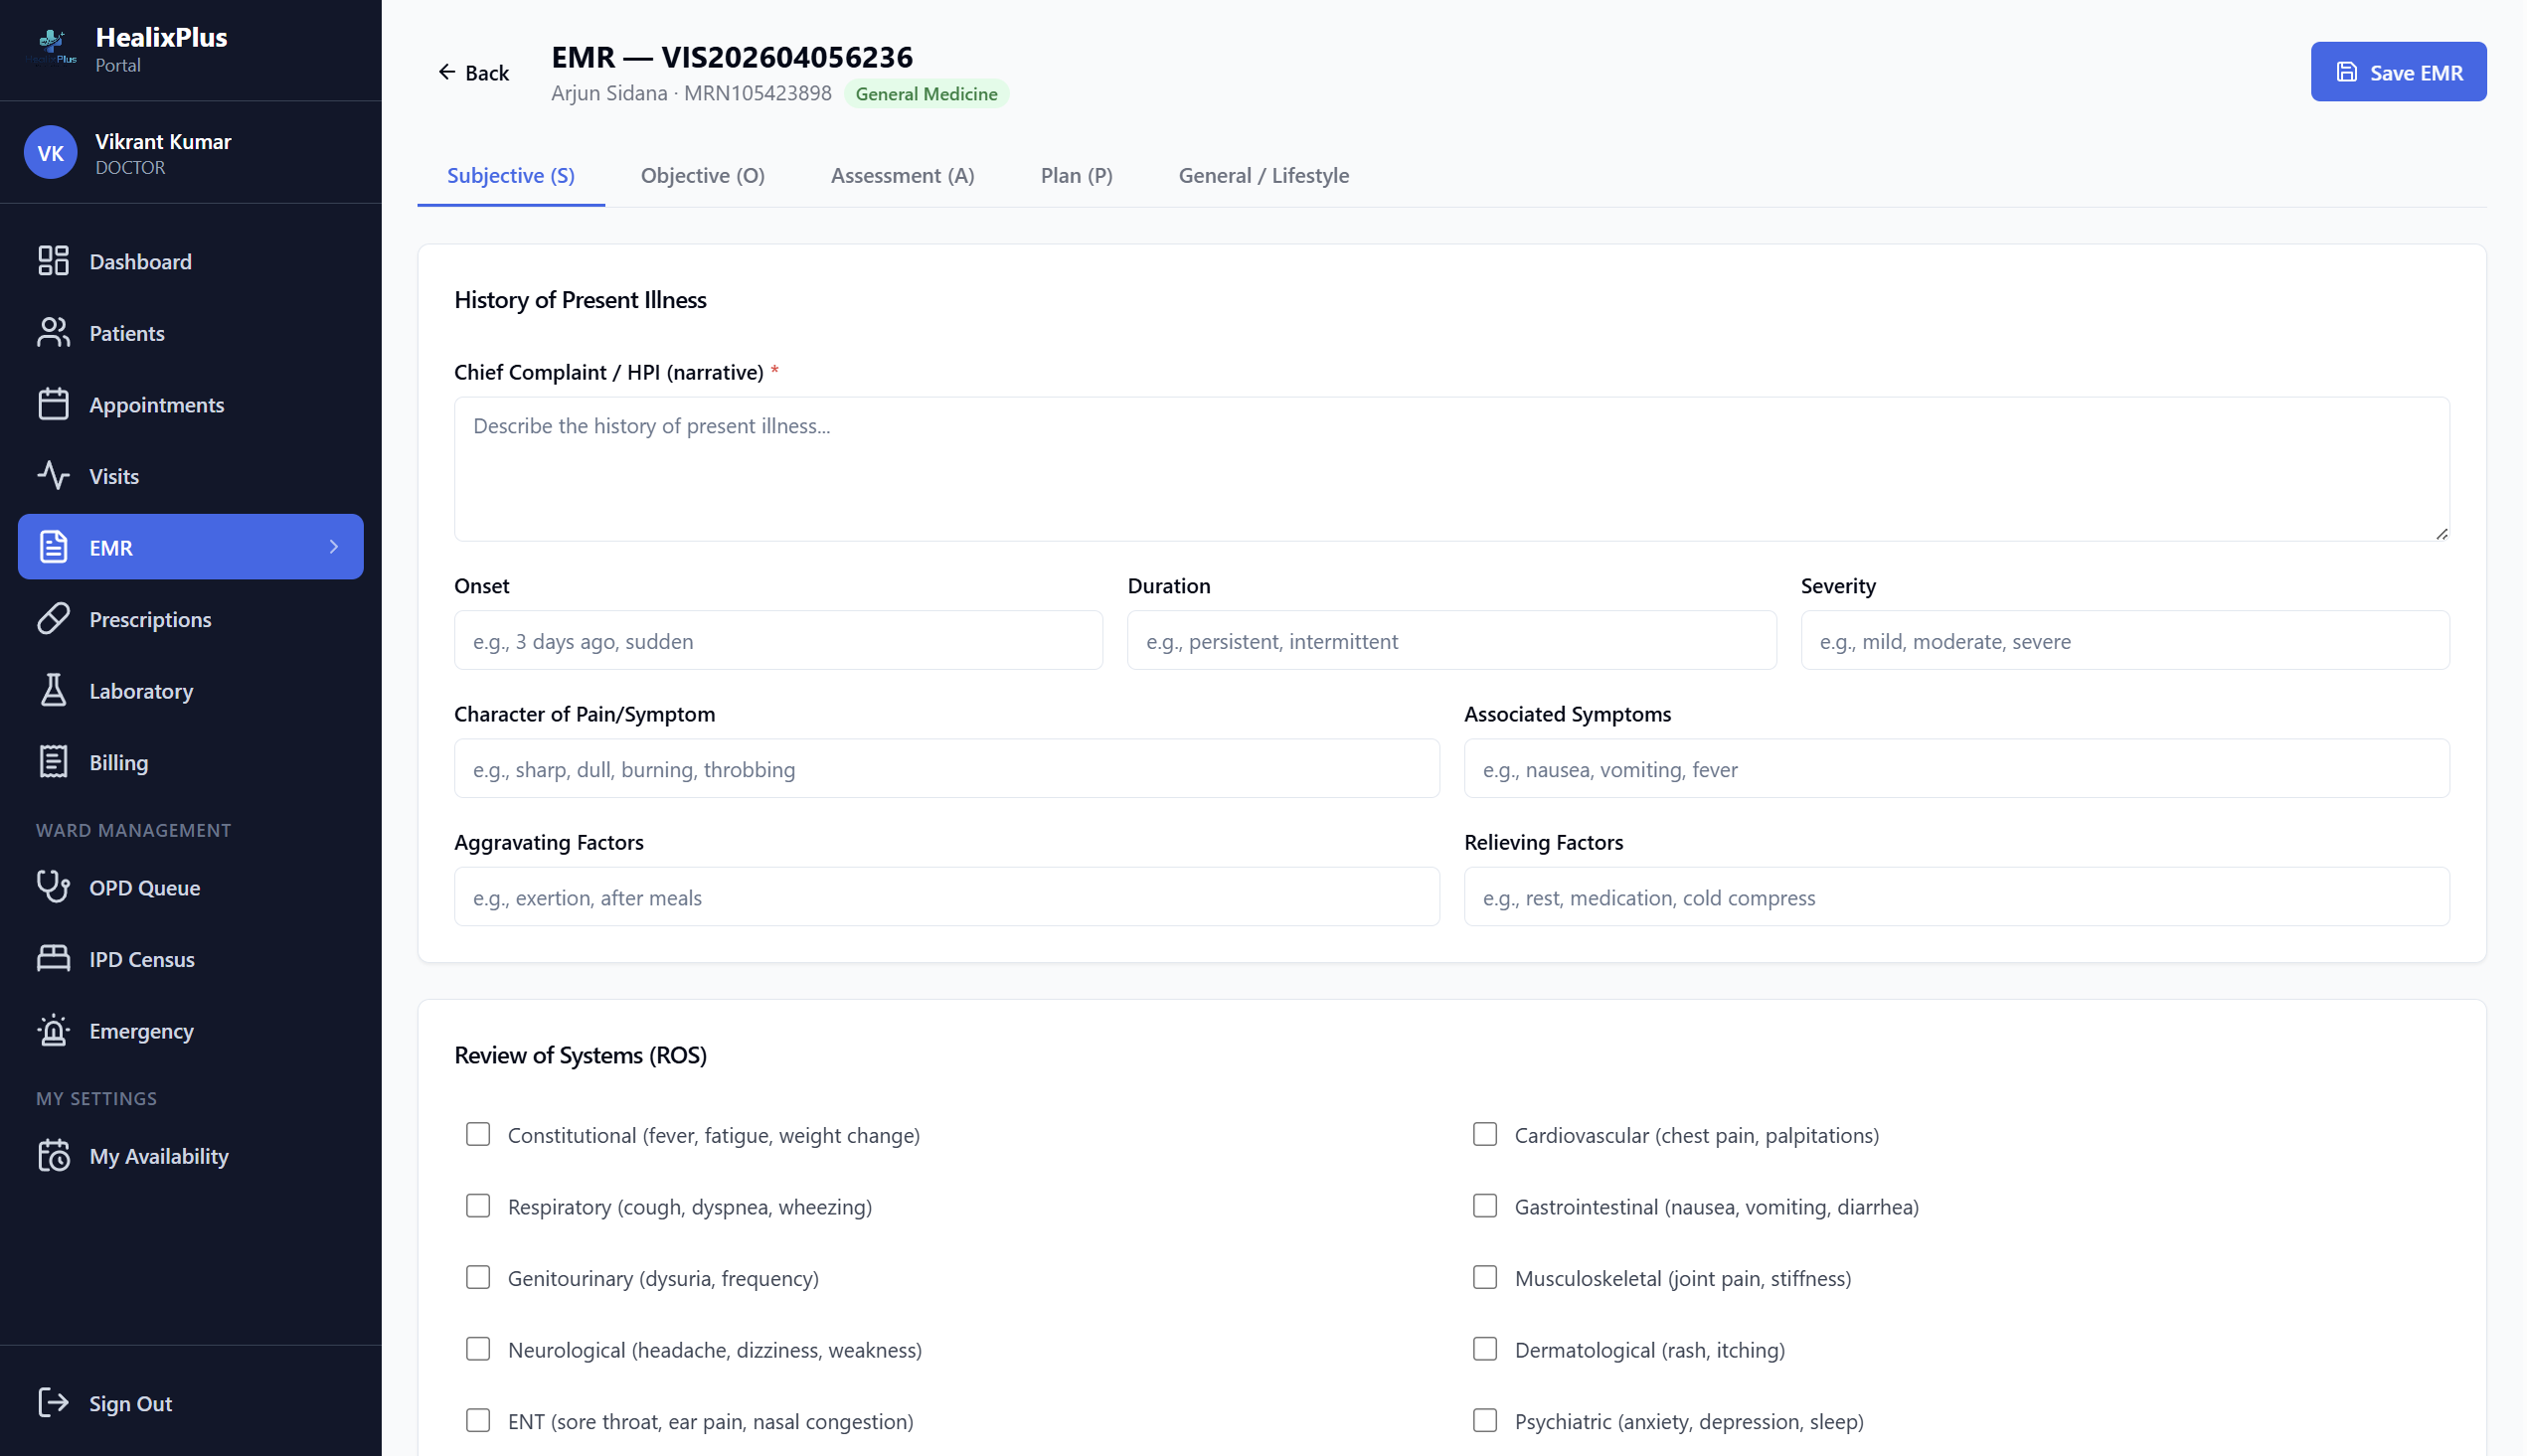Select the Laboratory flask icon

[x=53, y=690]
